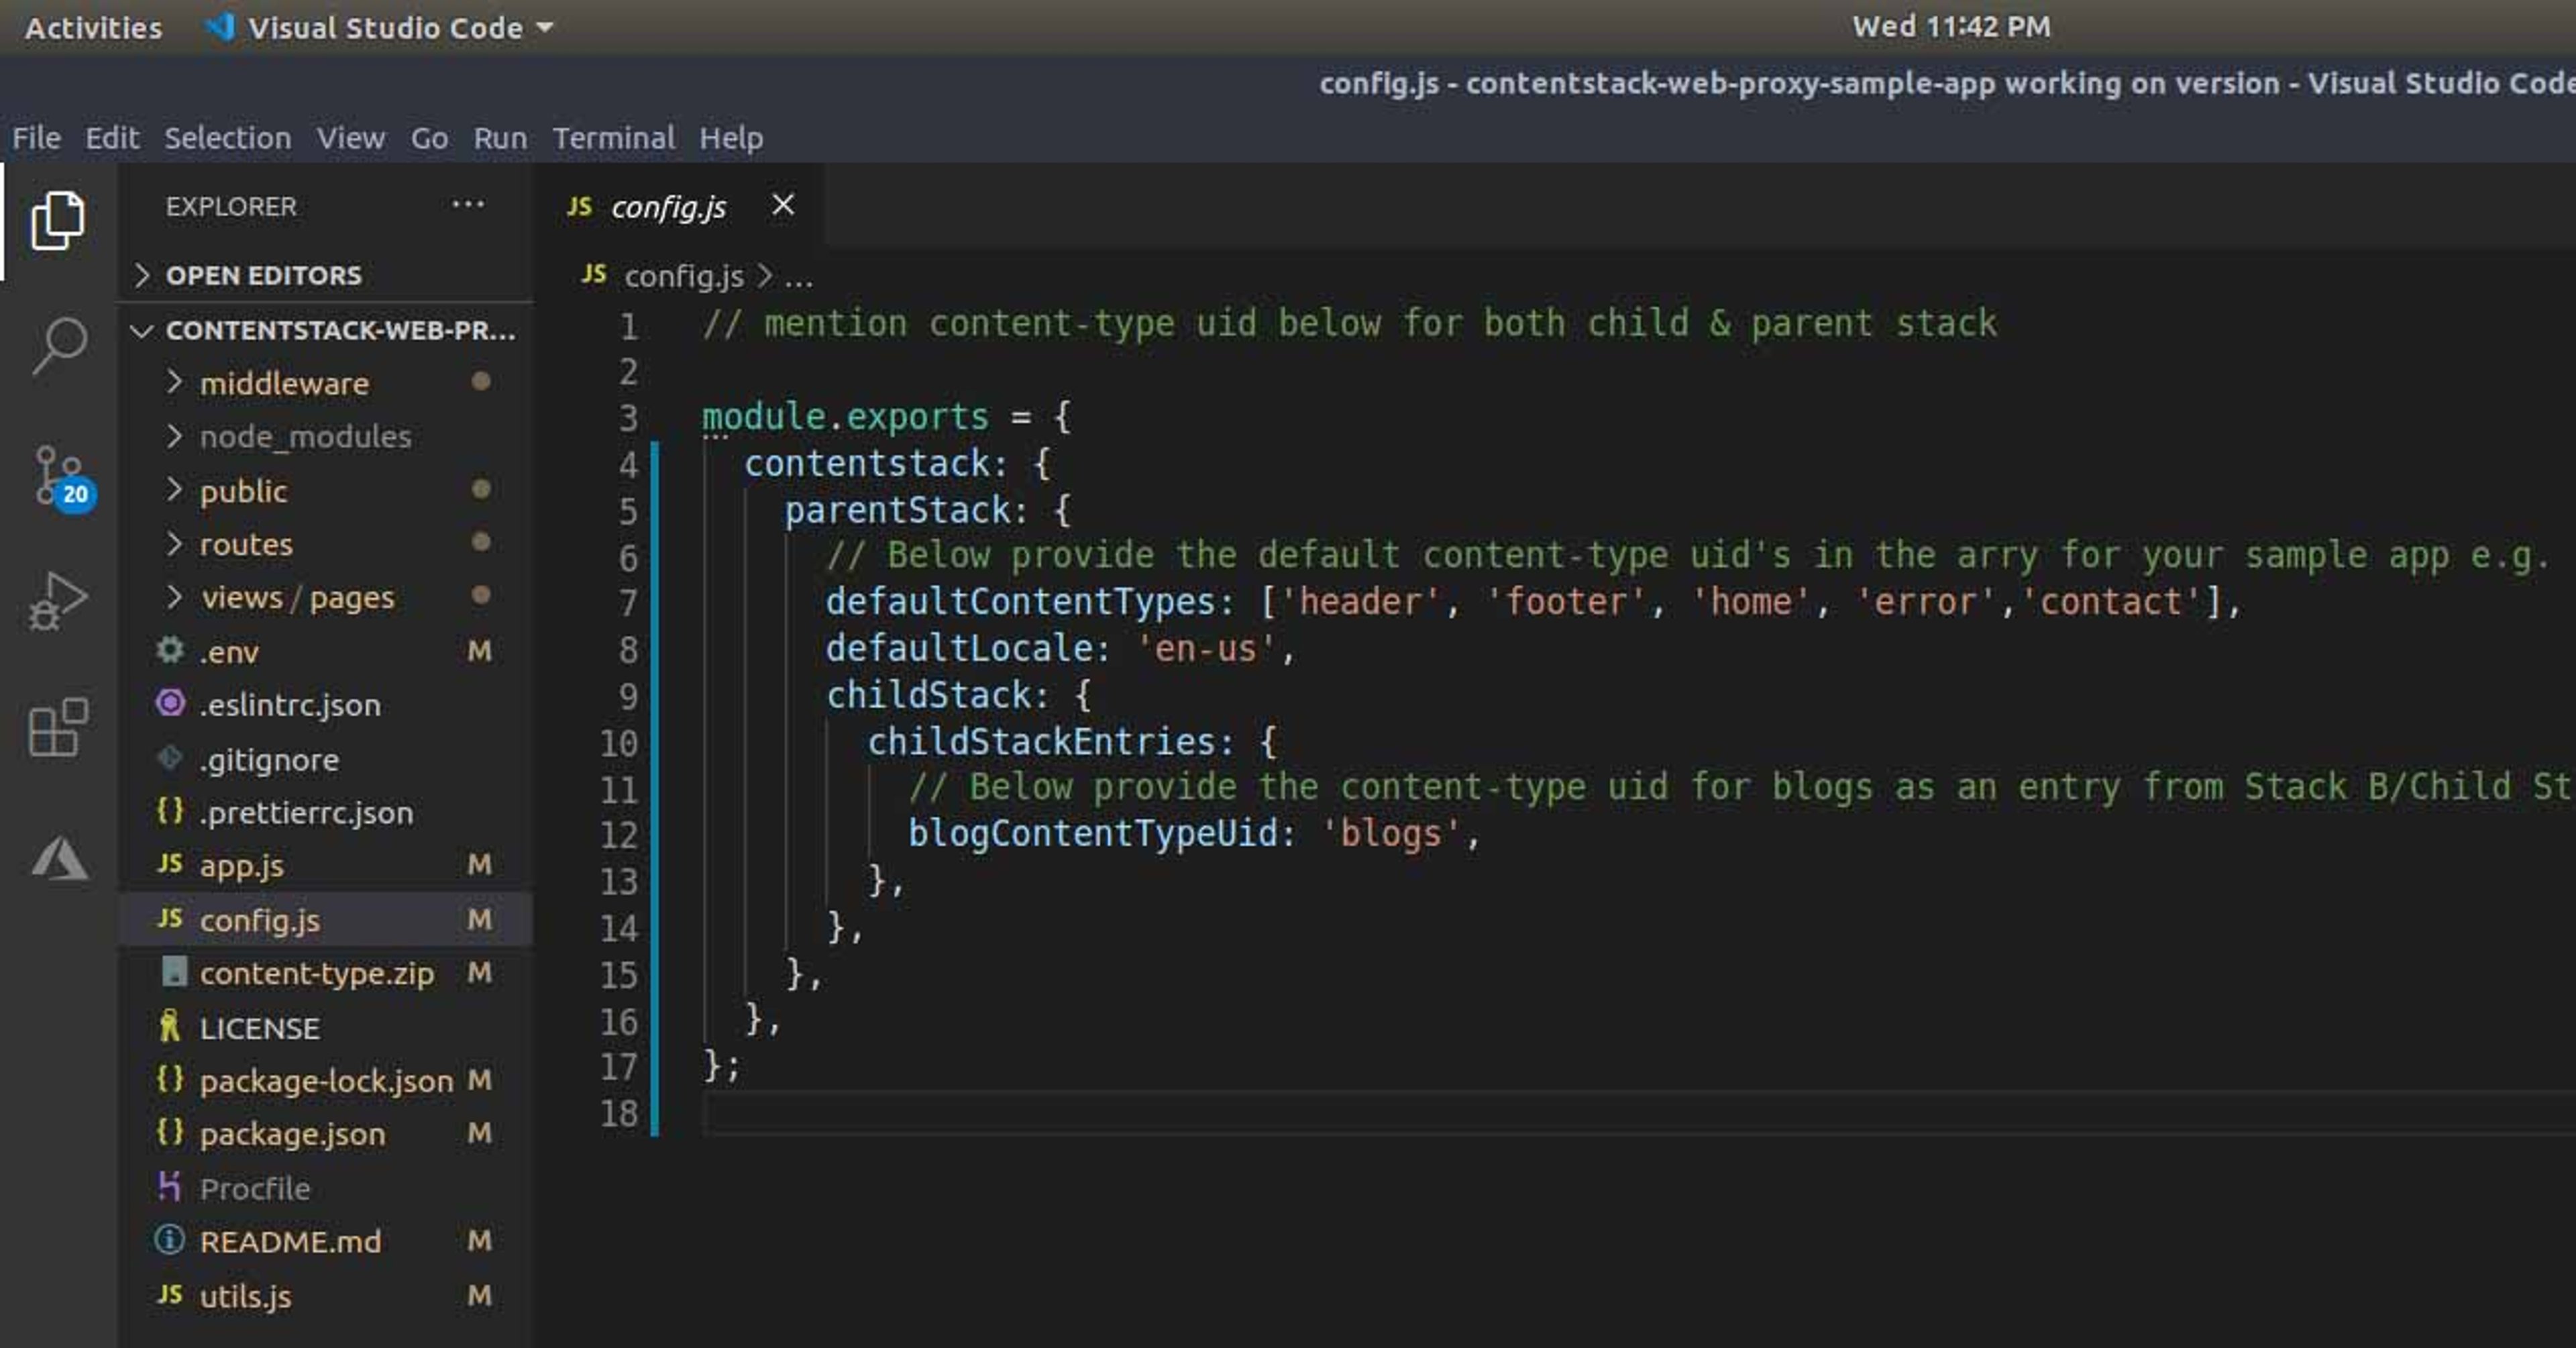Click the package.json braces icon

point(170,1132)
